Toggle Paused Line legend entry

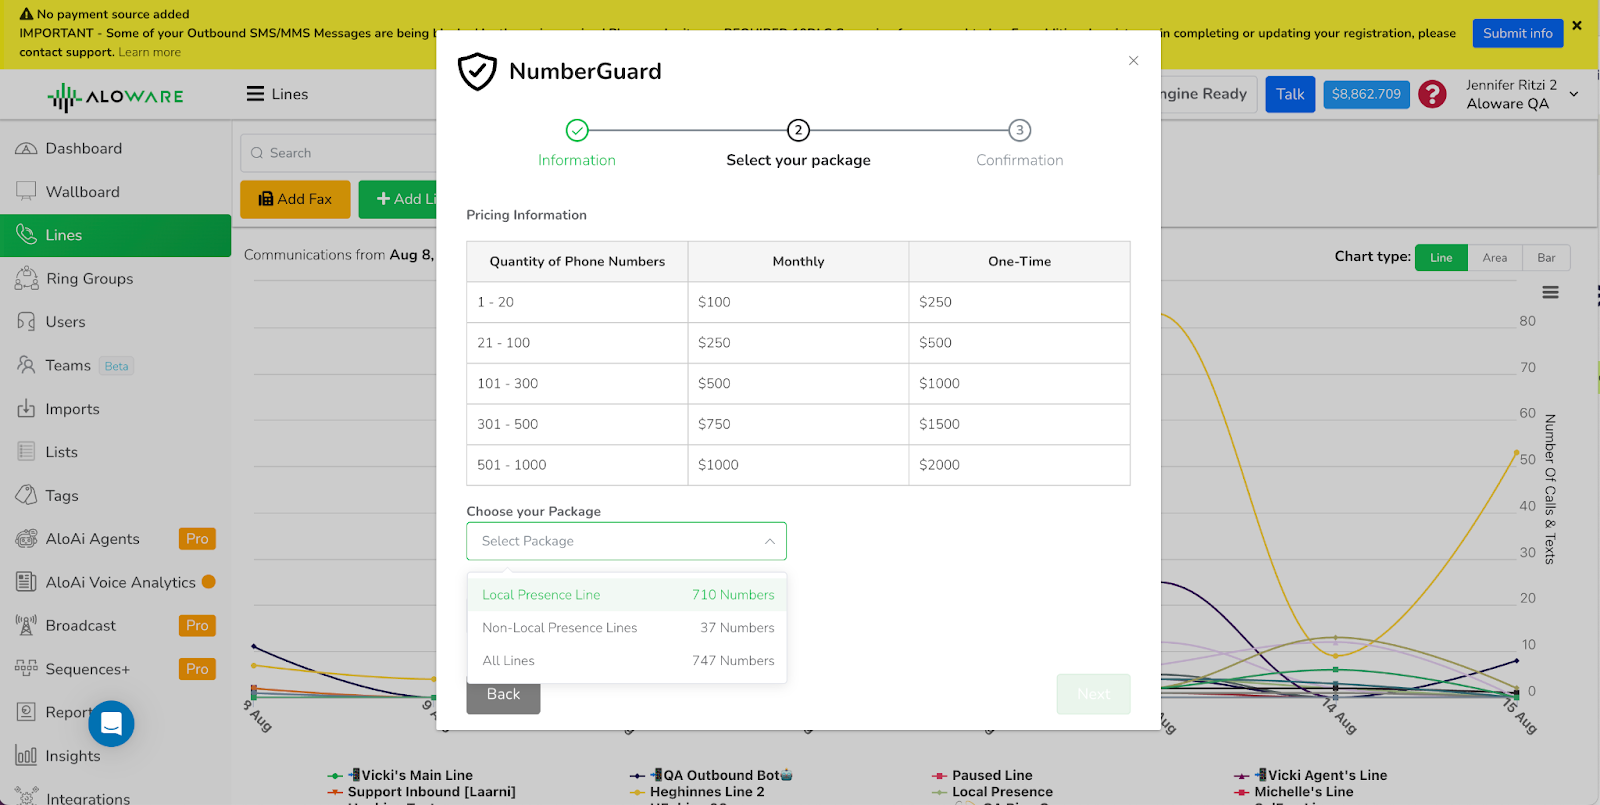point(982,775)
